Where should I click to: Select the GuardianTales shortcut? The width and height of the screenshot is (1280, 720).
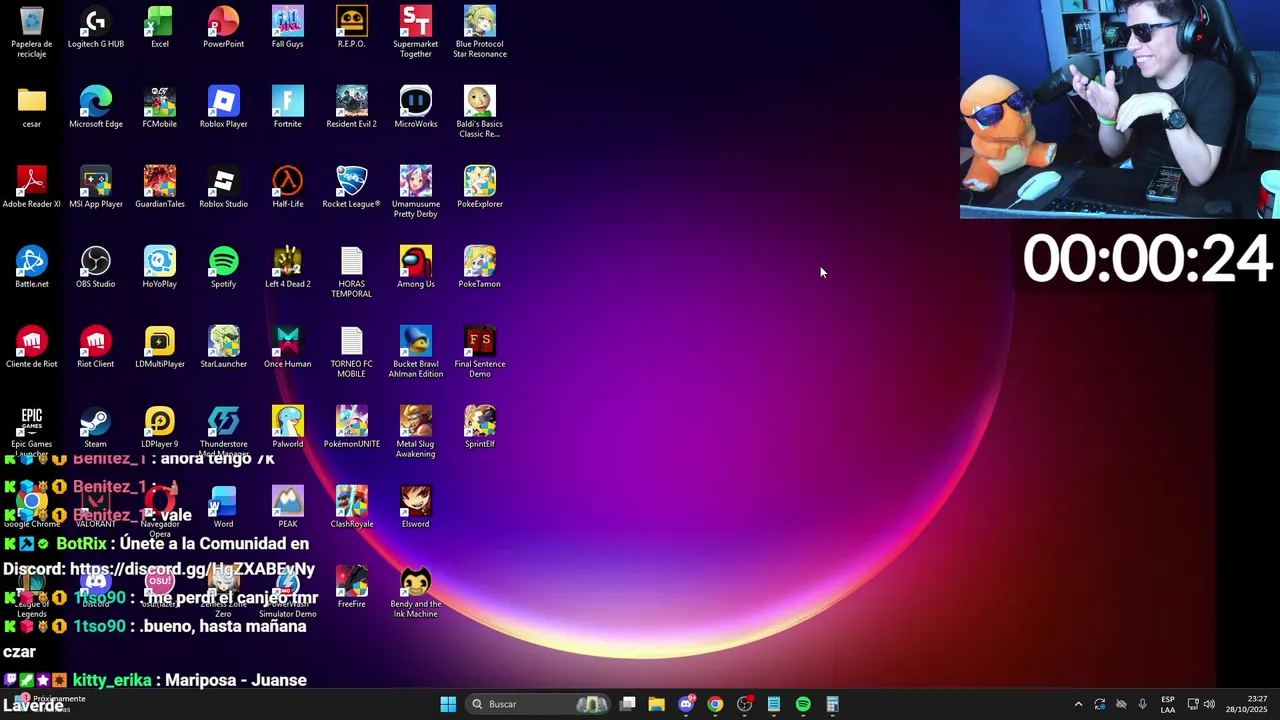[160, 188]
